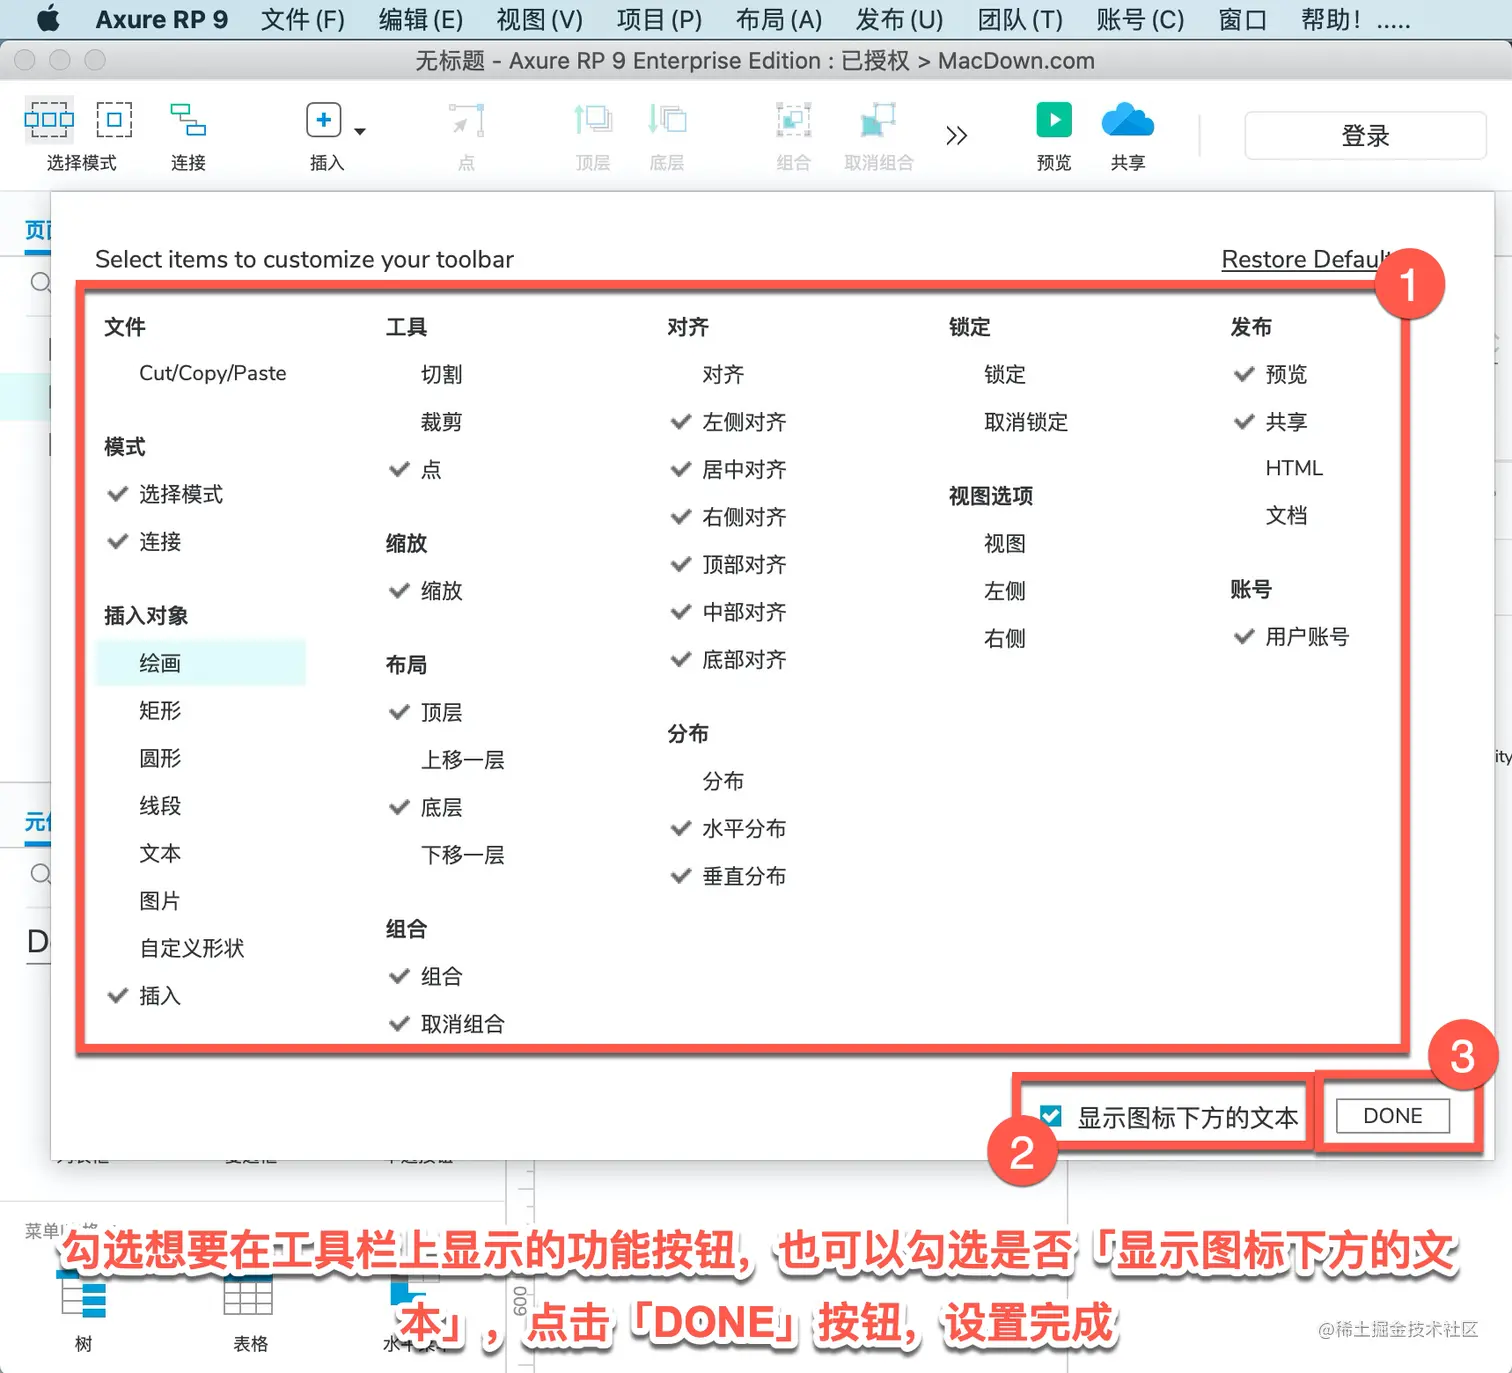Expand the toolbar overflow double-chevron

point(957,135)
